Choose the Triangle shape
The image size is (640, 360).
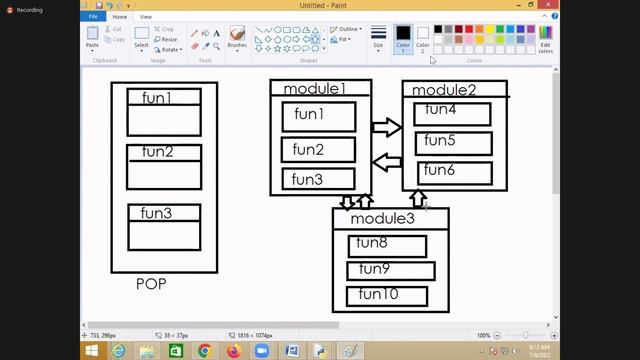[315, 30]
